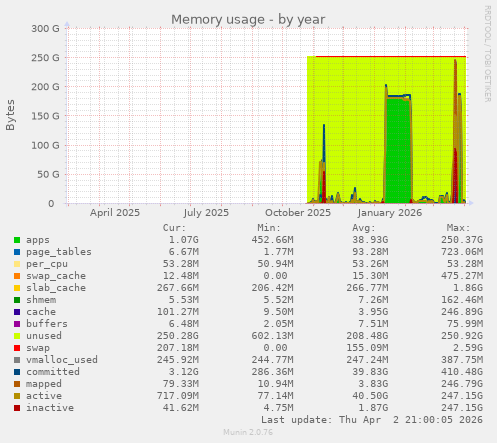Viewport: 497px width, 443px height.
Task: Click the red swap total line on graph
Action: point(391,57)
